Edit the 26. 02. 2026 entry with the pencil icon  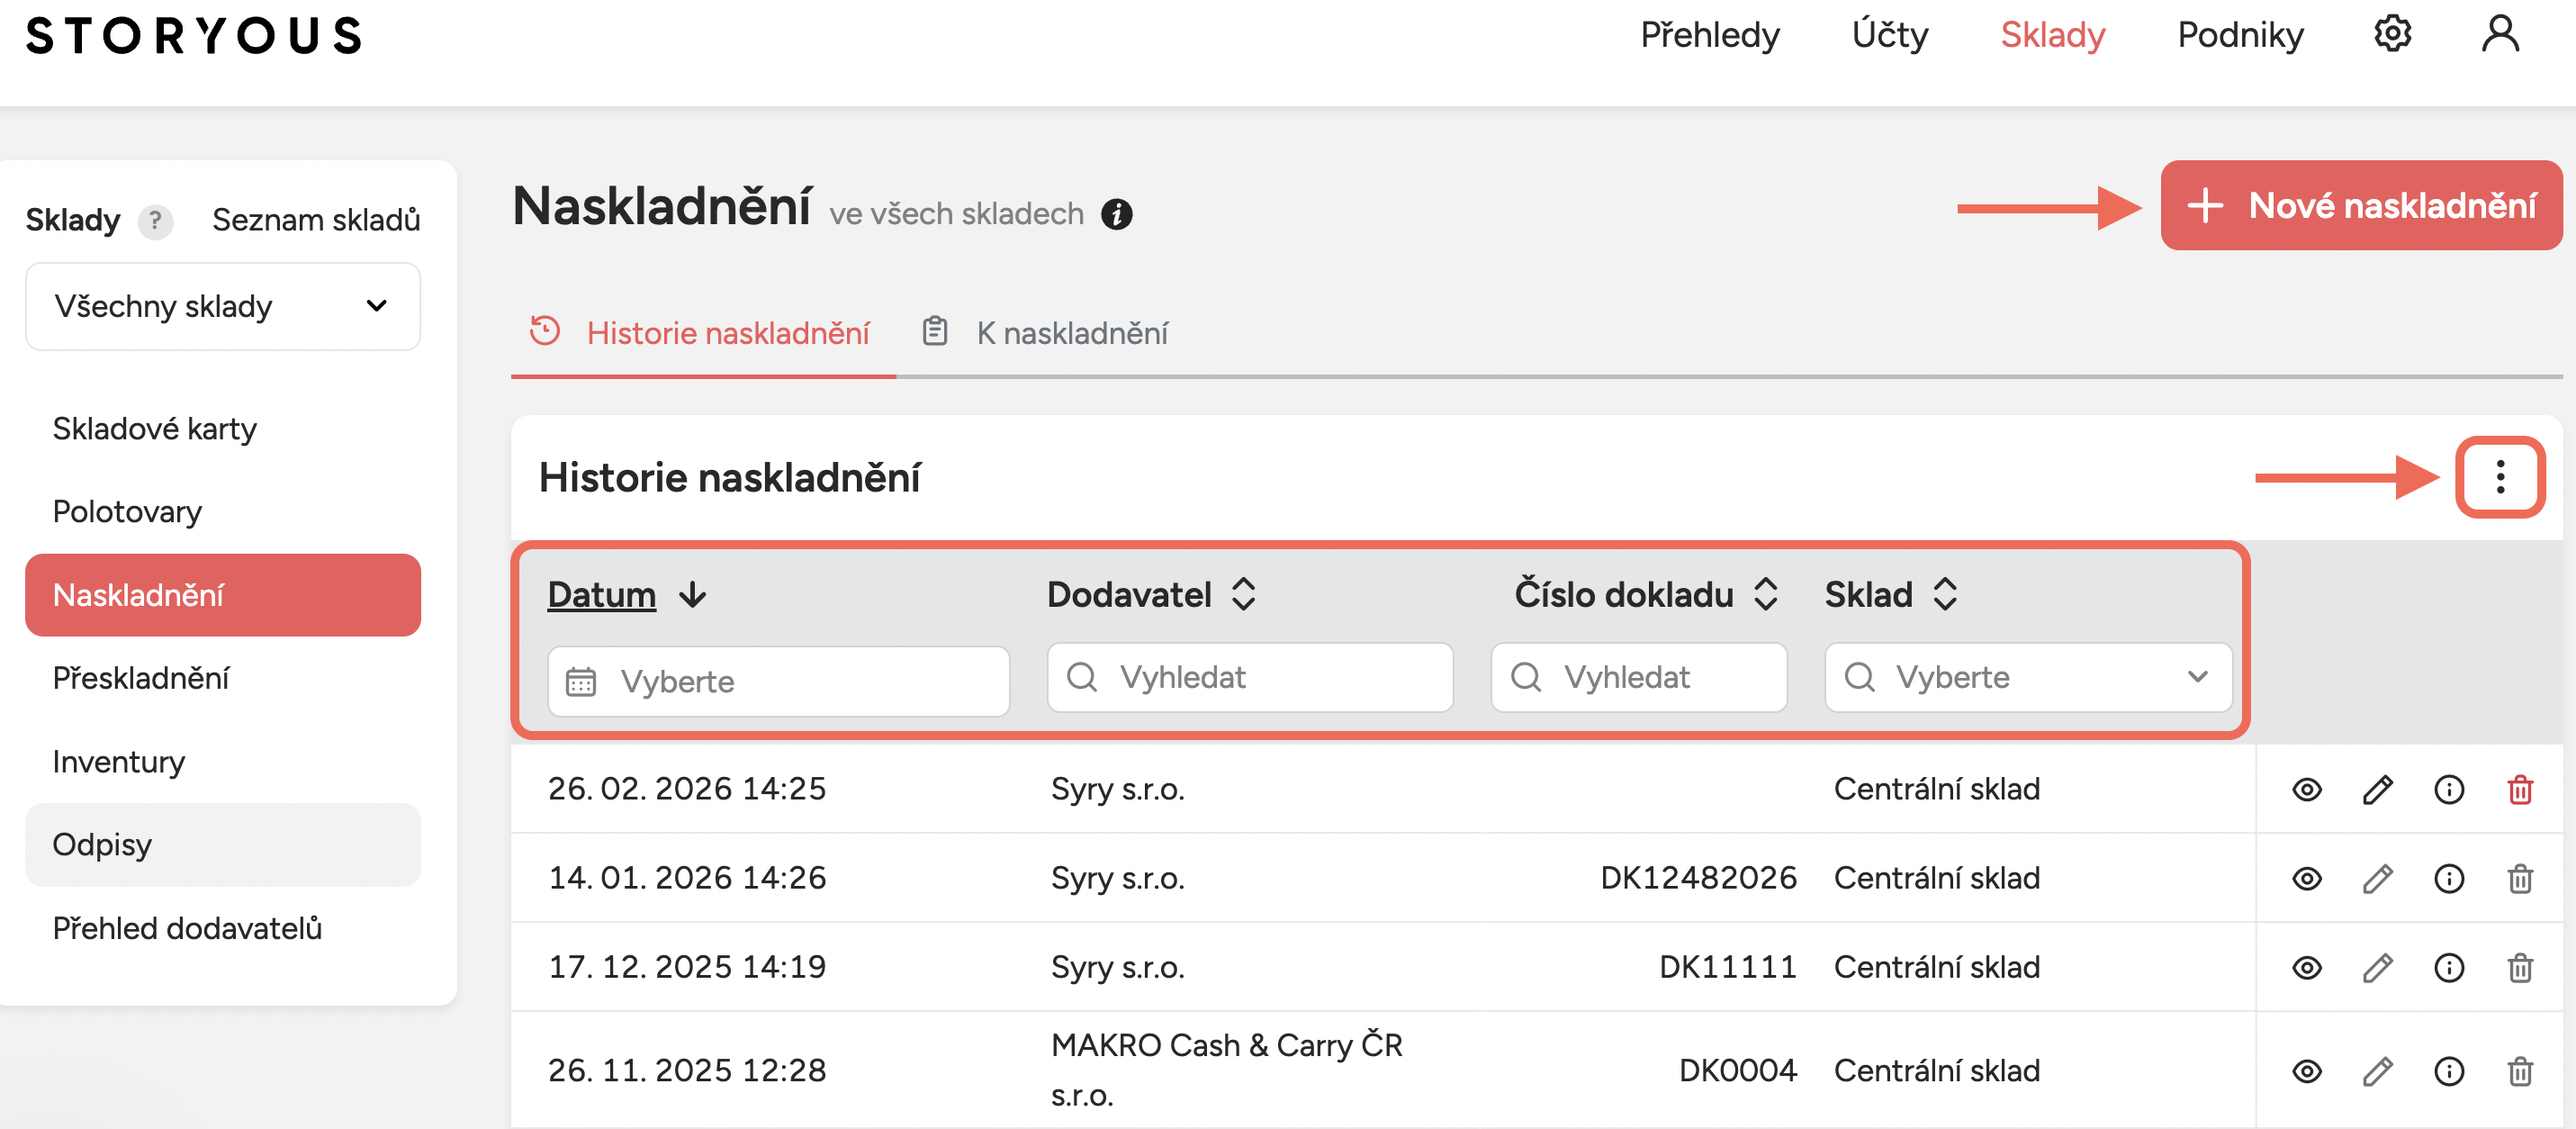point(2377,789)
